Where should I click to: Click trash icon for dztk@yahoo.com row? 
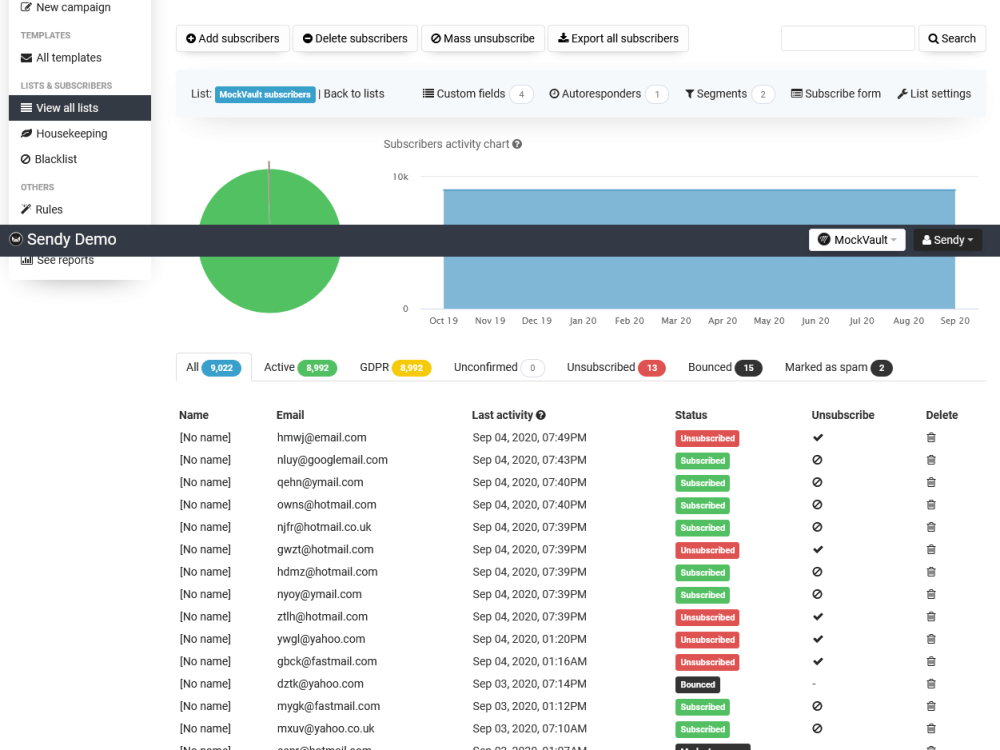931,684
